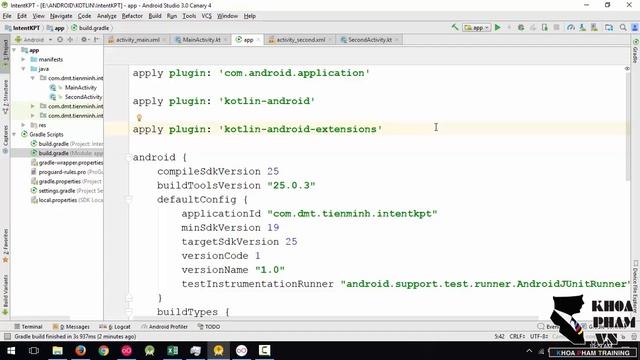Toggle the Structure tool window side tab
This screenshot has width=640, height=360.
click(5, 97)
